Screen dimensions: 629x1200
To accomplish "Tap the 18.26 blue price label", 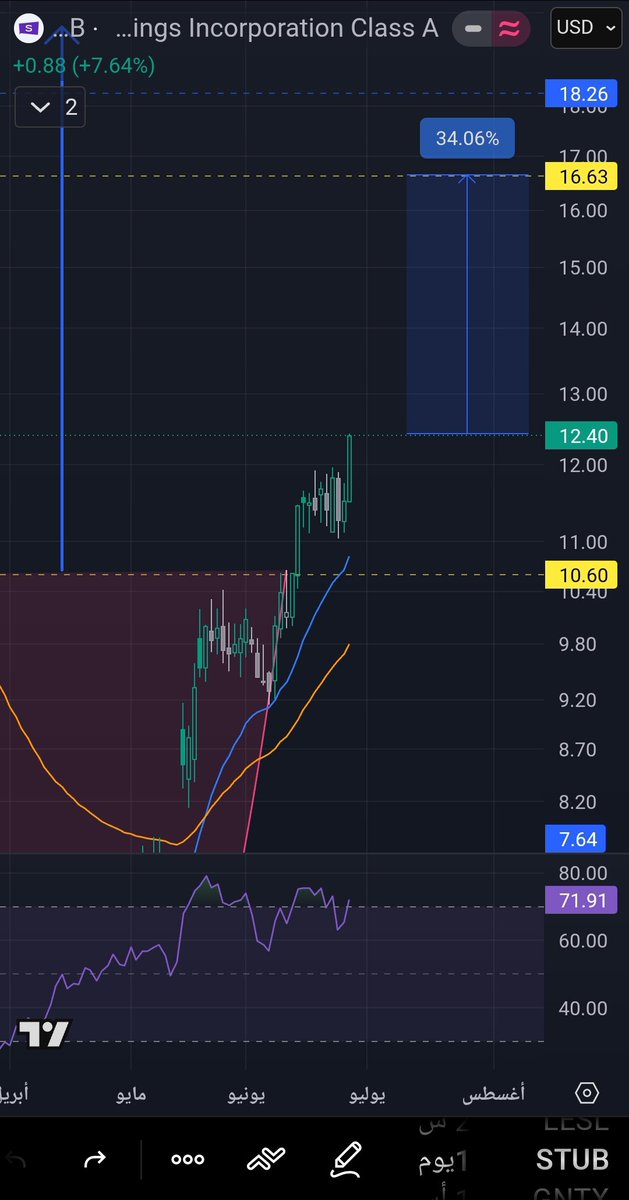I will [x=583, y=96].
